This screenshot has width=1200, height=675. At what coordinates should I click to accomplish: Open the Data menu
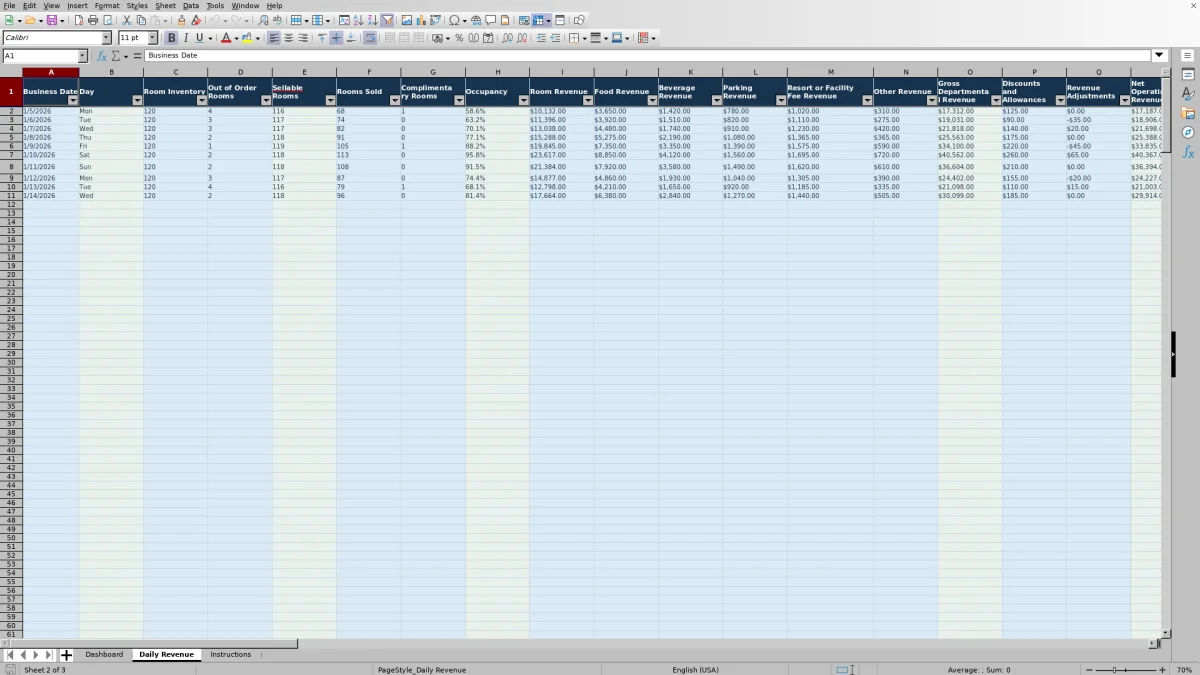pos(190,5)
